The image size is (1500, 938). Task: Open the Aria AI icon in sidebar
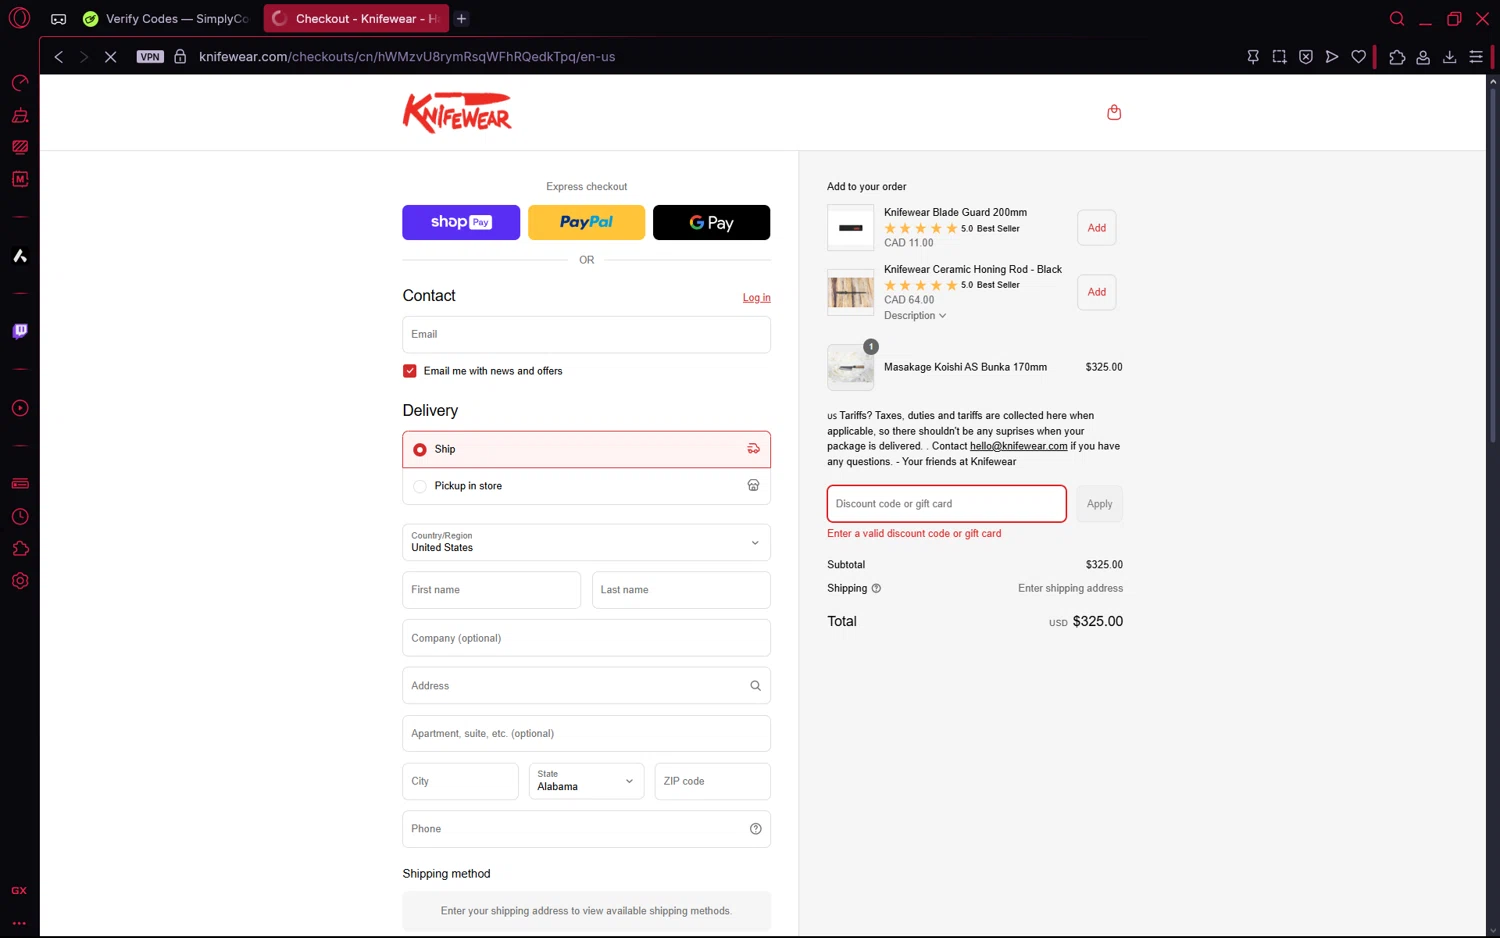(20, 256)
